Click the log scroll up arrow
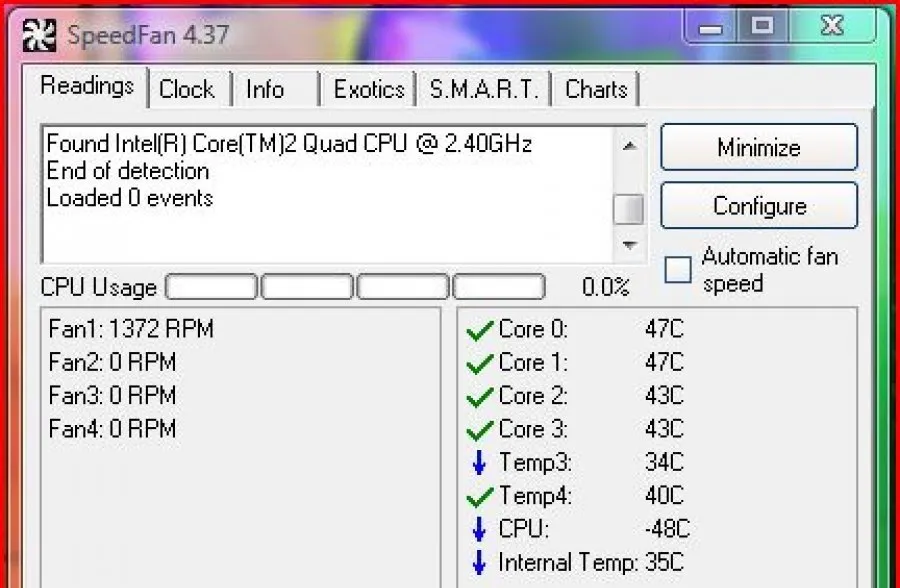900x588 pixels. [x=629, y=146]
